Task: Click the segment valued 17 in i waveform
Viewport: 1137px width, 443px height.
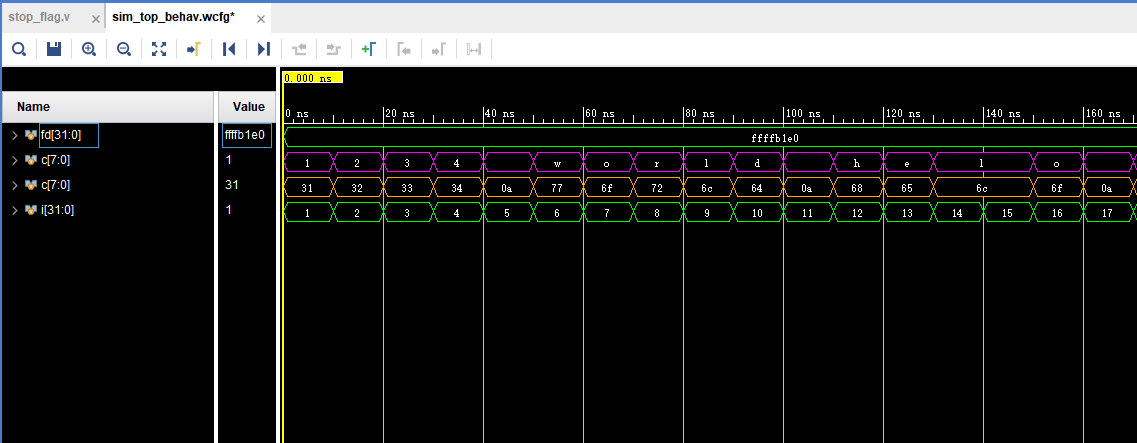Action: tap(1107, 213)
